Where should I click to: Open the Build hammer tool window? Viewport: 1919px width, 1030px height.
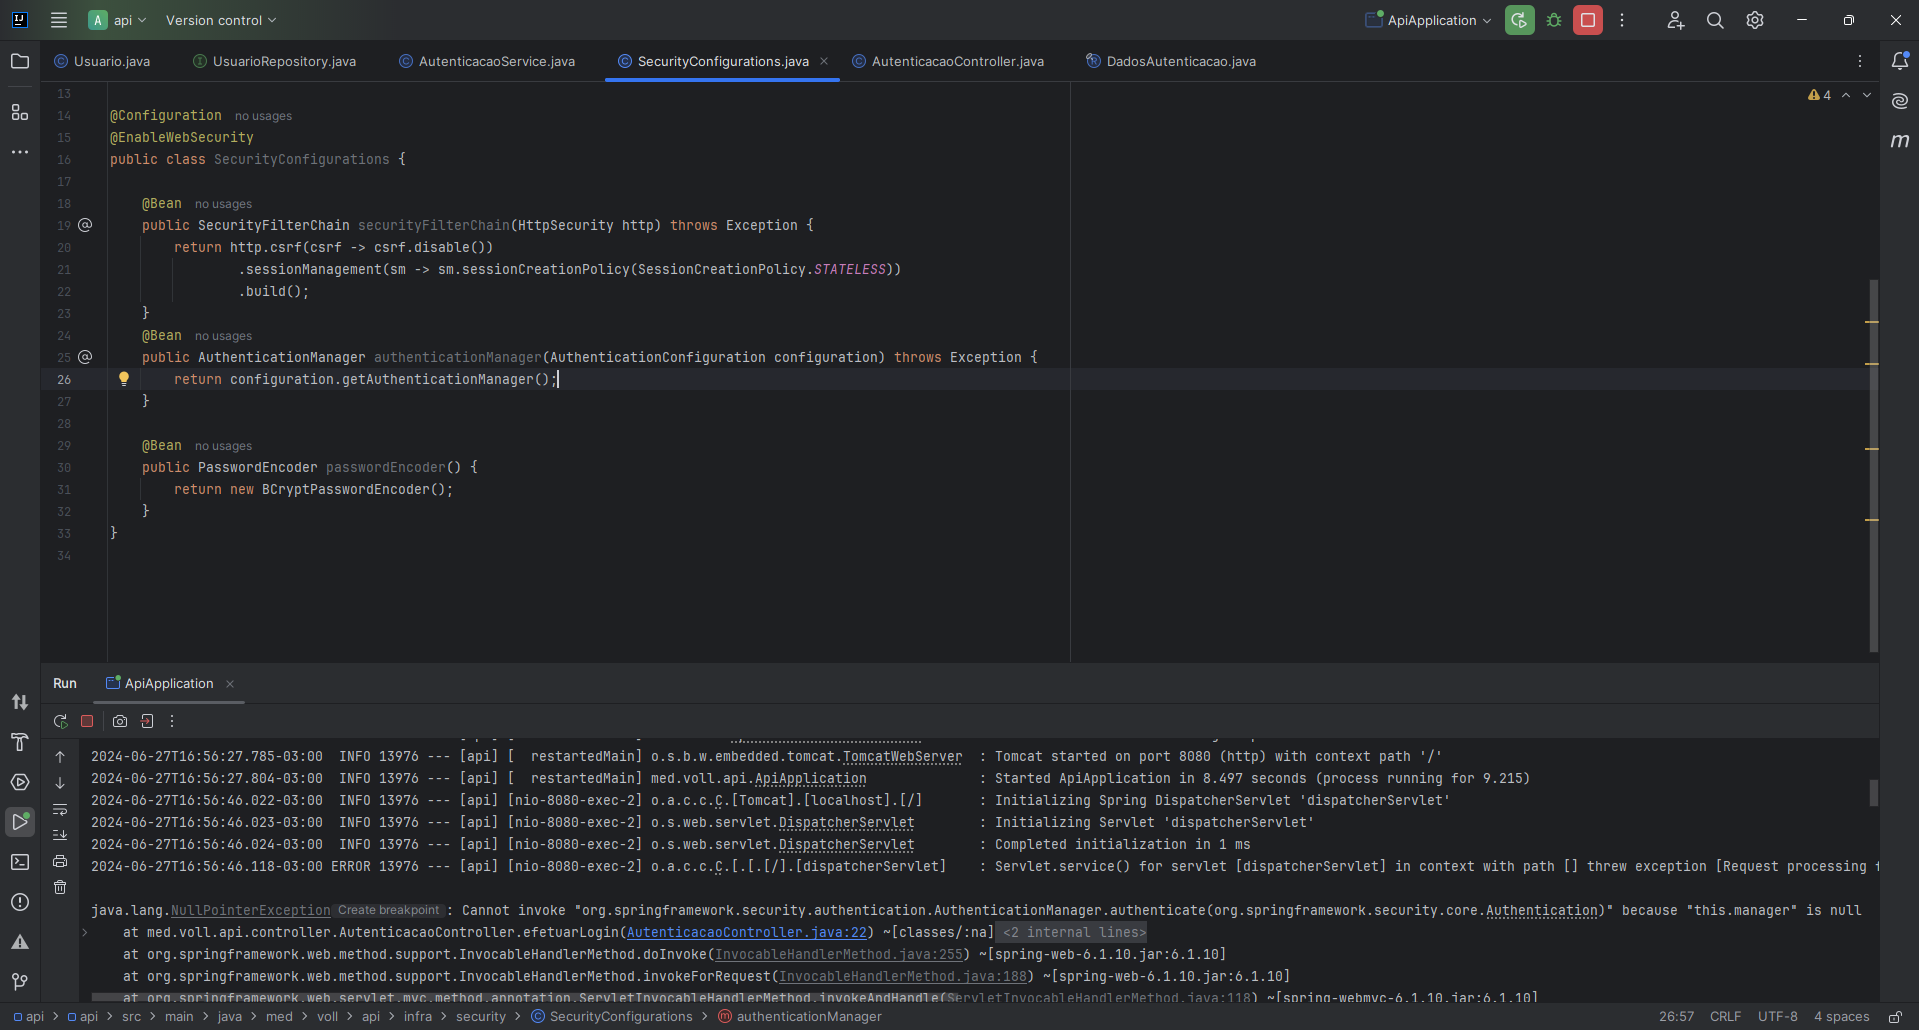(x=20, y=742)
